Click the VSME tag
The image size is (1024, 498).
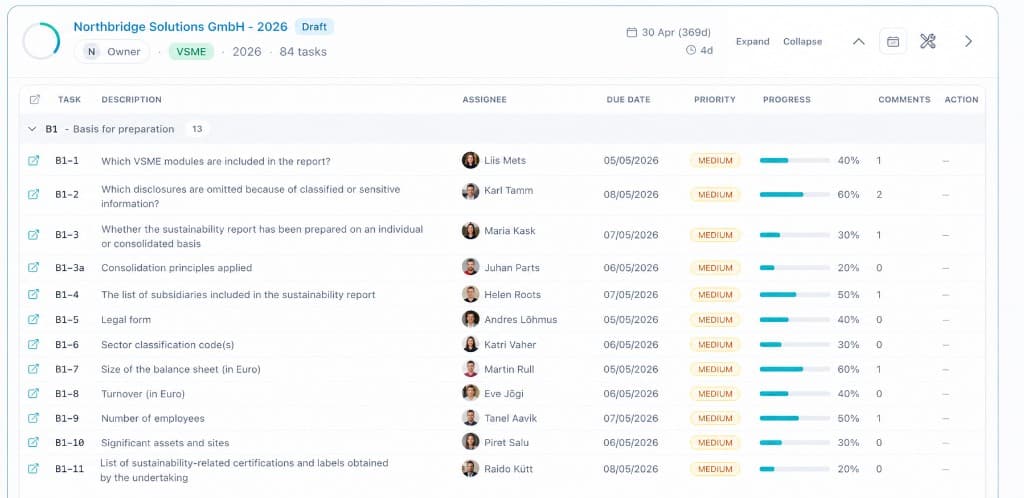point(191,52)
